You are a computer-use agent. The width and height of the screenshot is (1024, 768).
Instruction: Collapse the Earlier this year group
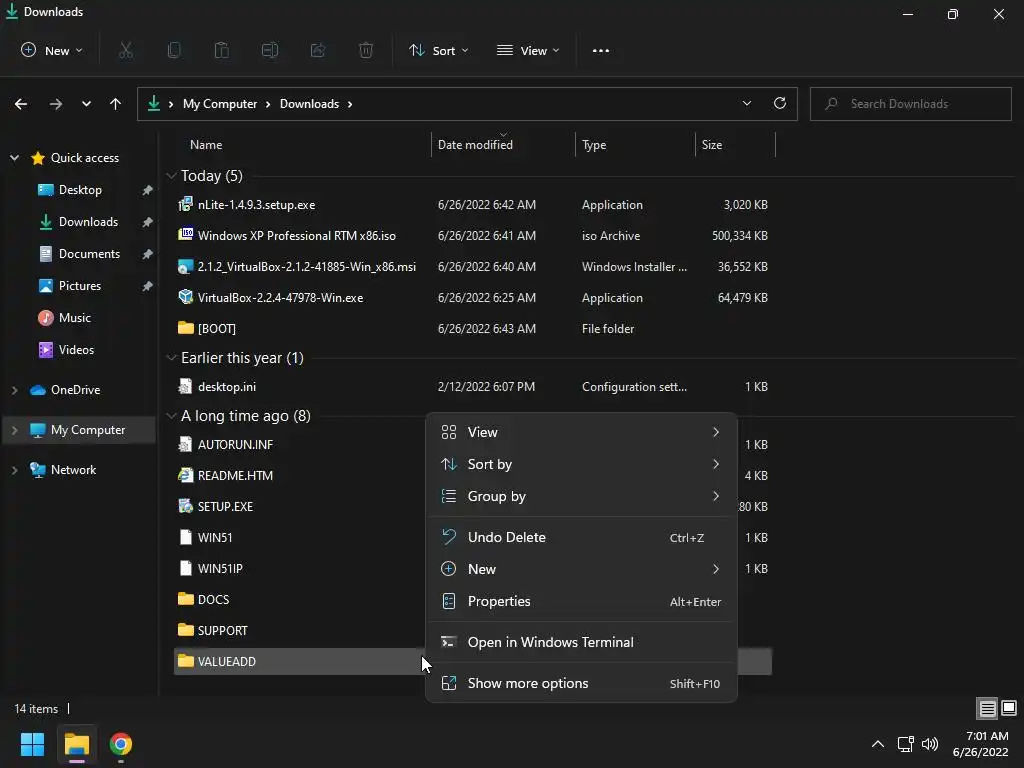171,358
